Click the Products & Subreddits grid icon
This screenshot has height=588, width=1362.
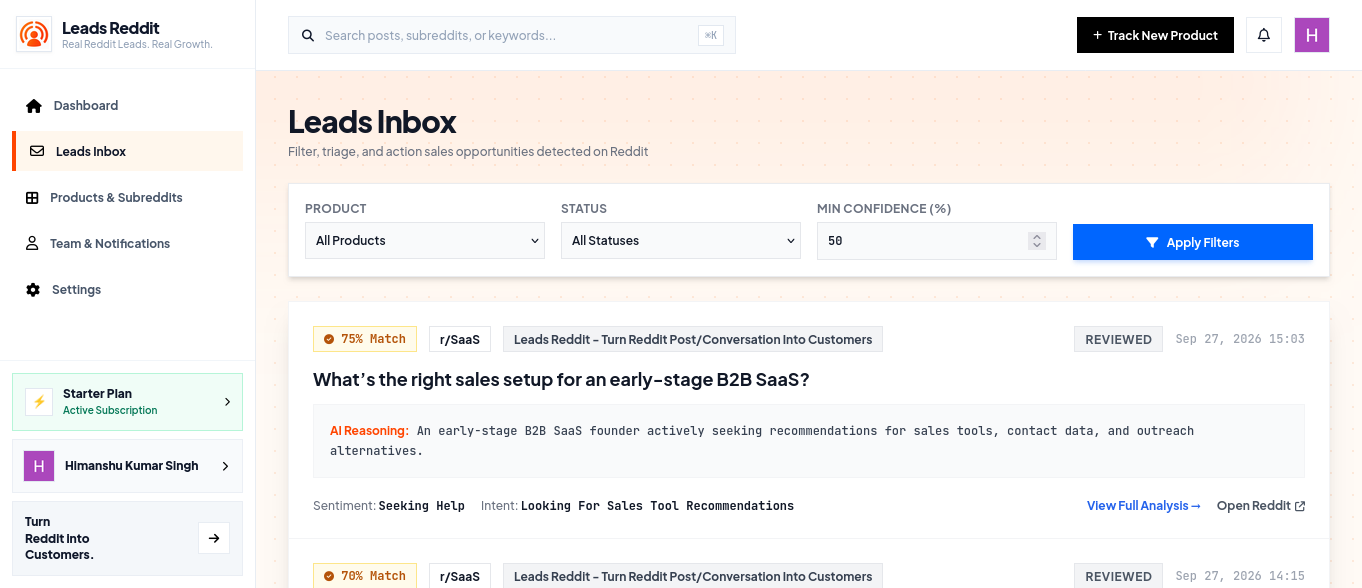pos(32,198)
